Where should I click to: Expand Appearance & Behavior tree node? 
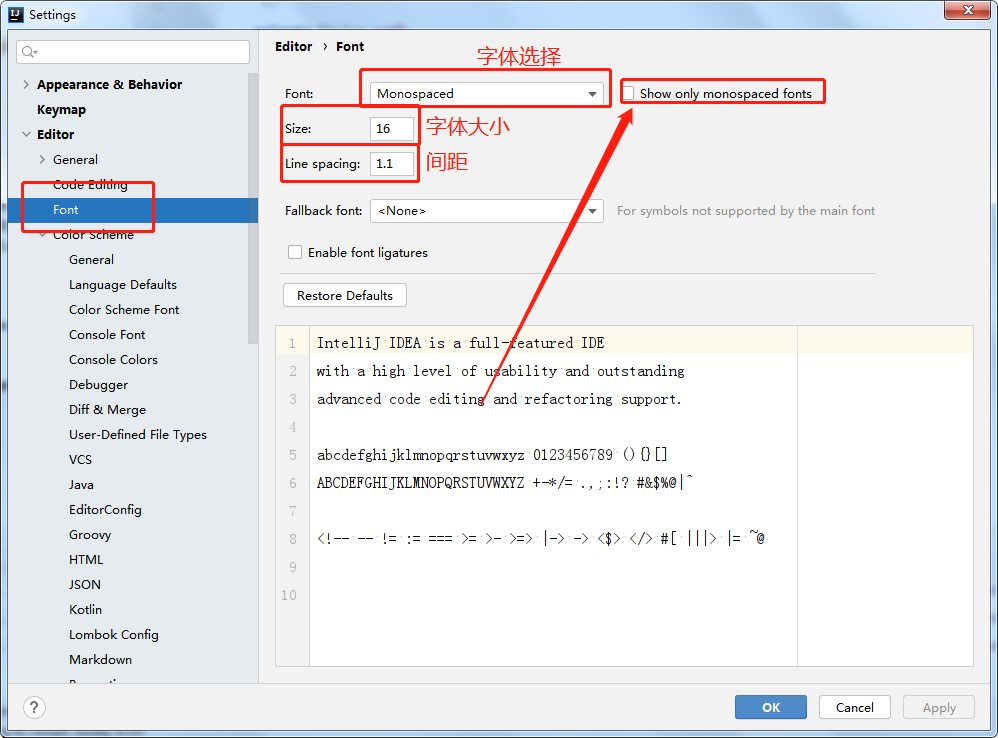(26, 84)
